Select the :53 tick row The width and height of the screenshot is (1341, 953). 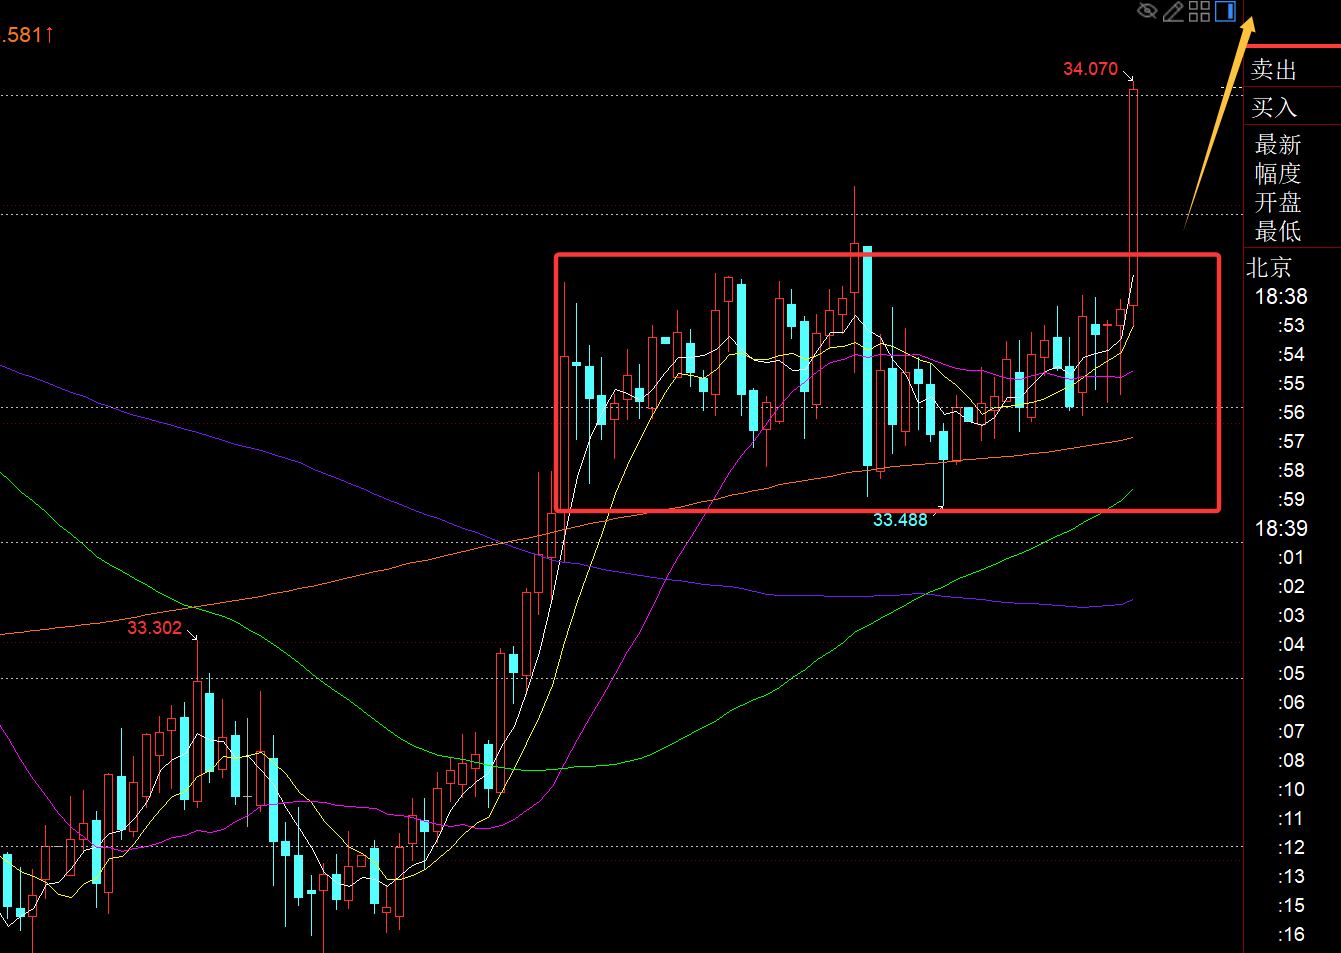(x=1291, y=326)
